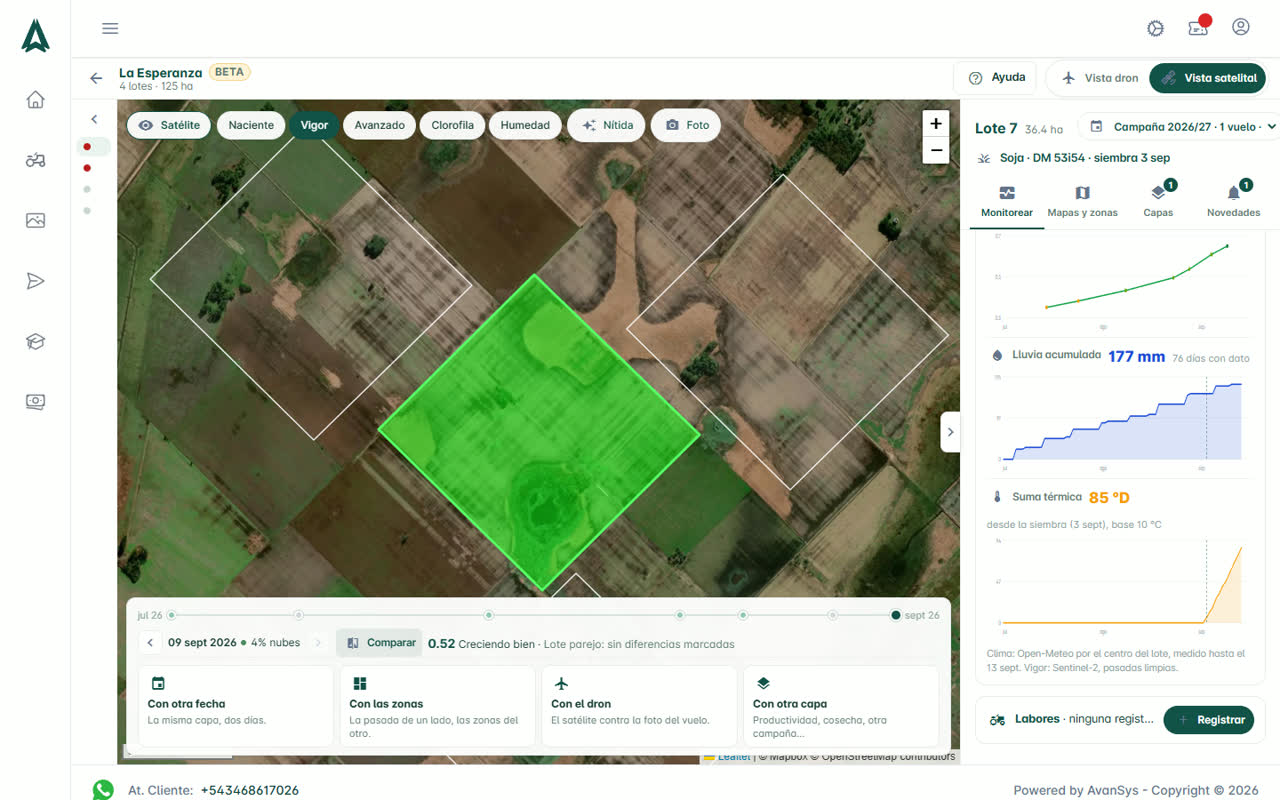Choose the Con el dron comparison card
The image size is (1280, 800).
pos(639,706)
